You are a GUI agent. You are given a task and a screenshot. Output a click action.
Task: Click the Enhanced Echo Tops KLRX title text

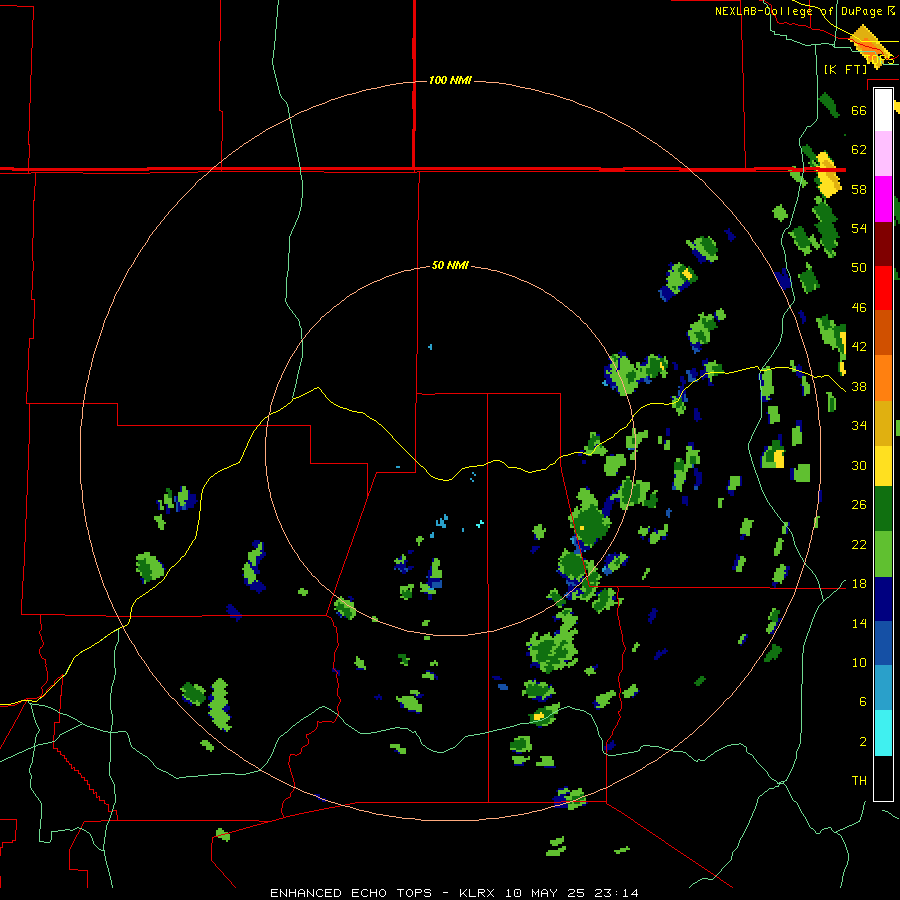(454, 893)
